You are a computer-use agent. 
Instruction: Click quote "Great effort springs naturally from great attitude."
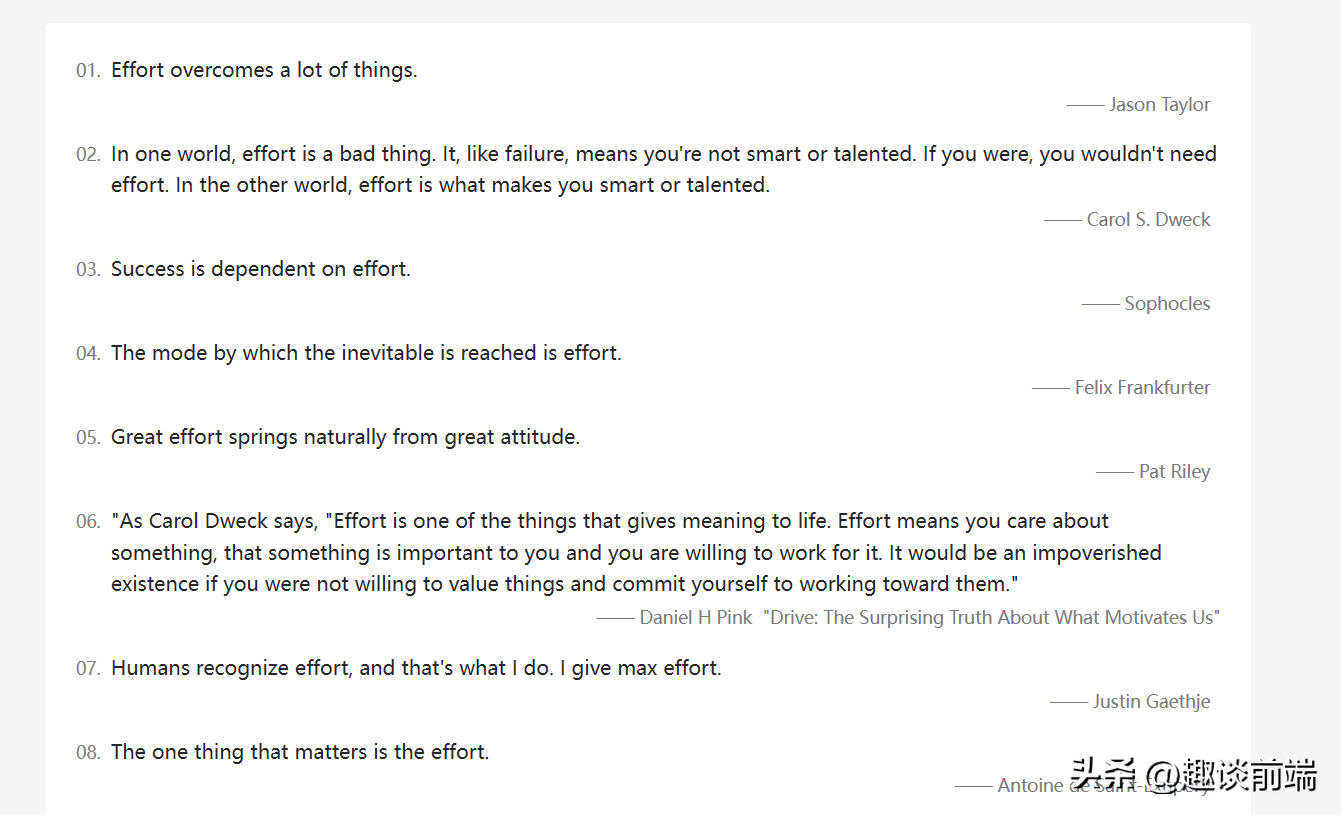(x=345, y=437)
